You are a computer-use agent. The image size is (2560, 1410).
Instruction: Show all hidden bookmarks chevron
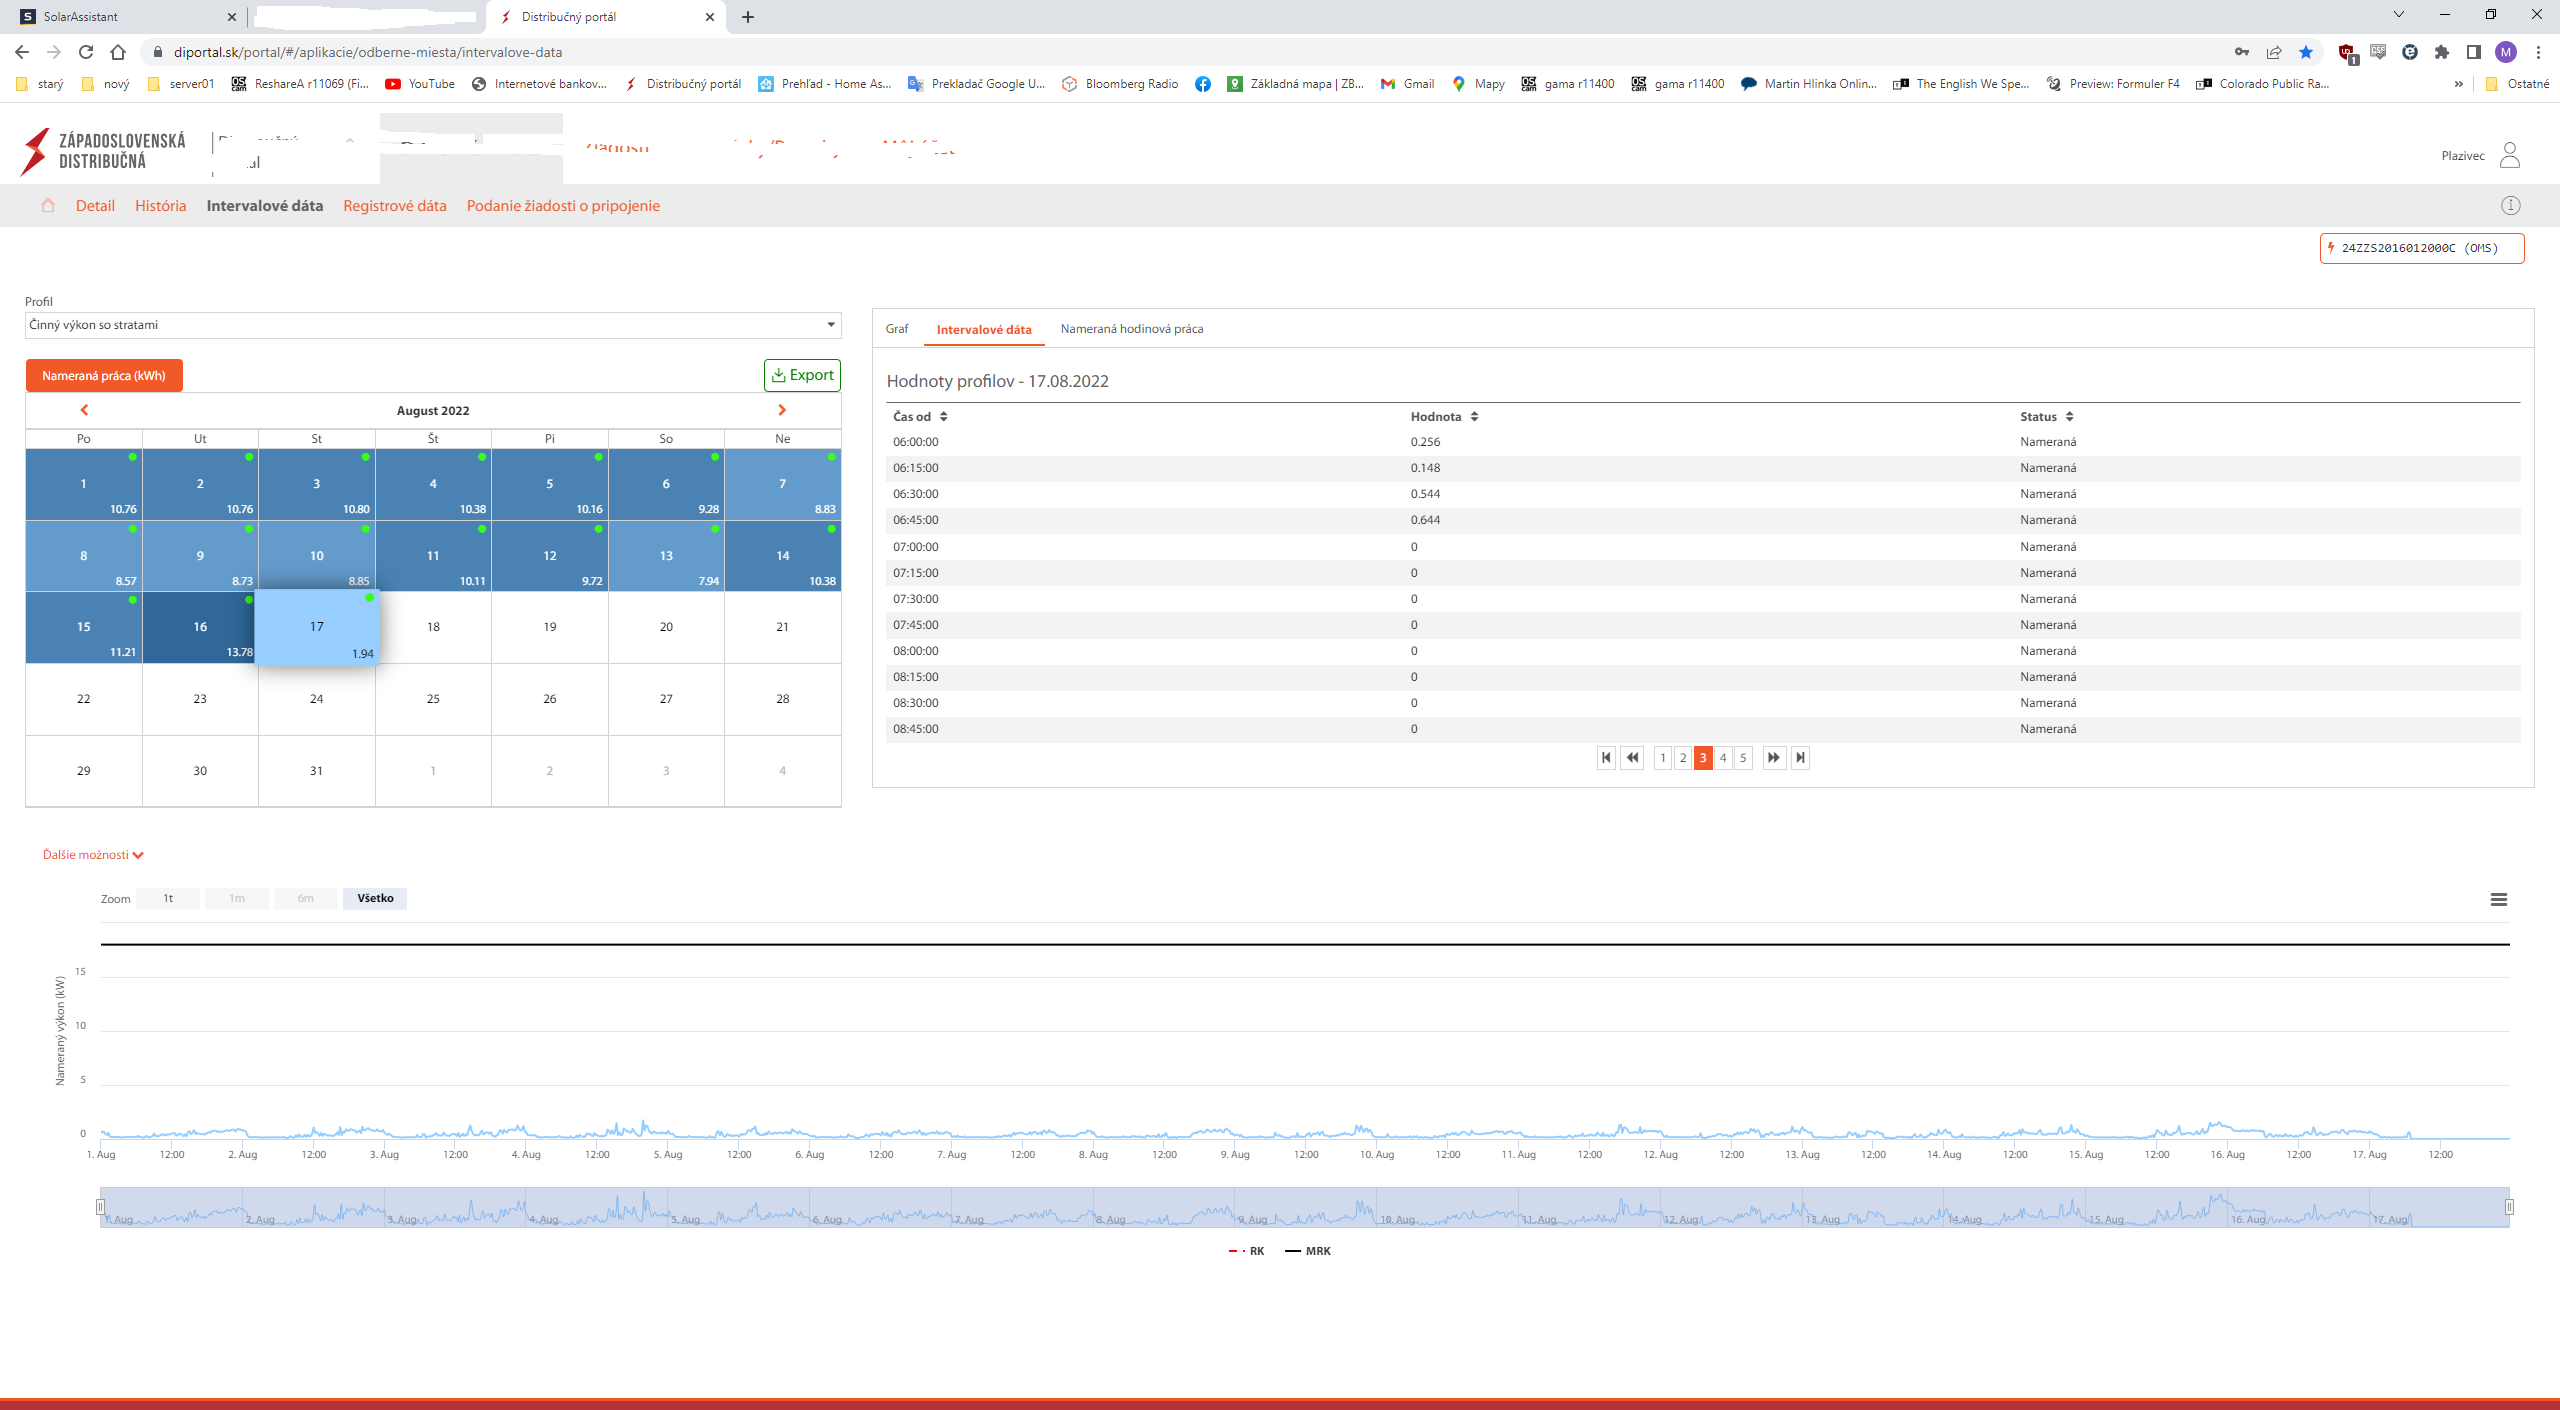[2459, 84]
